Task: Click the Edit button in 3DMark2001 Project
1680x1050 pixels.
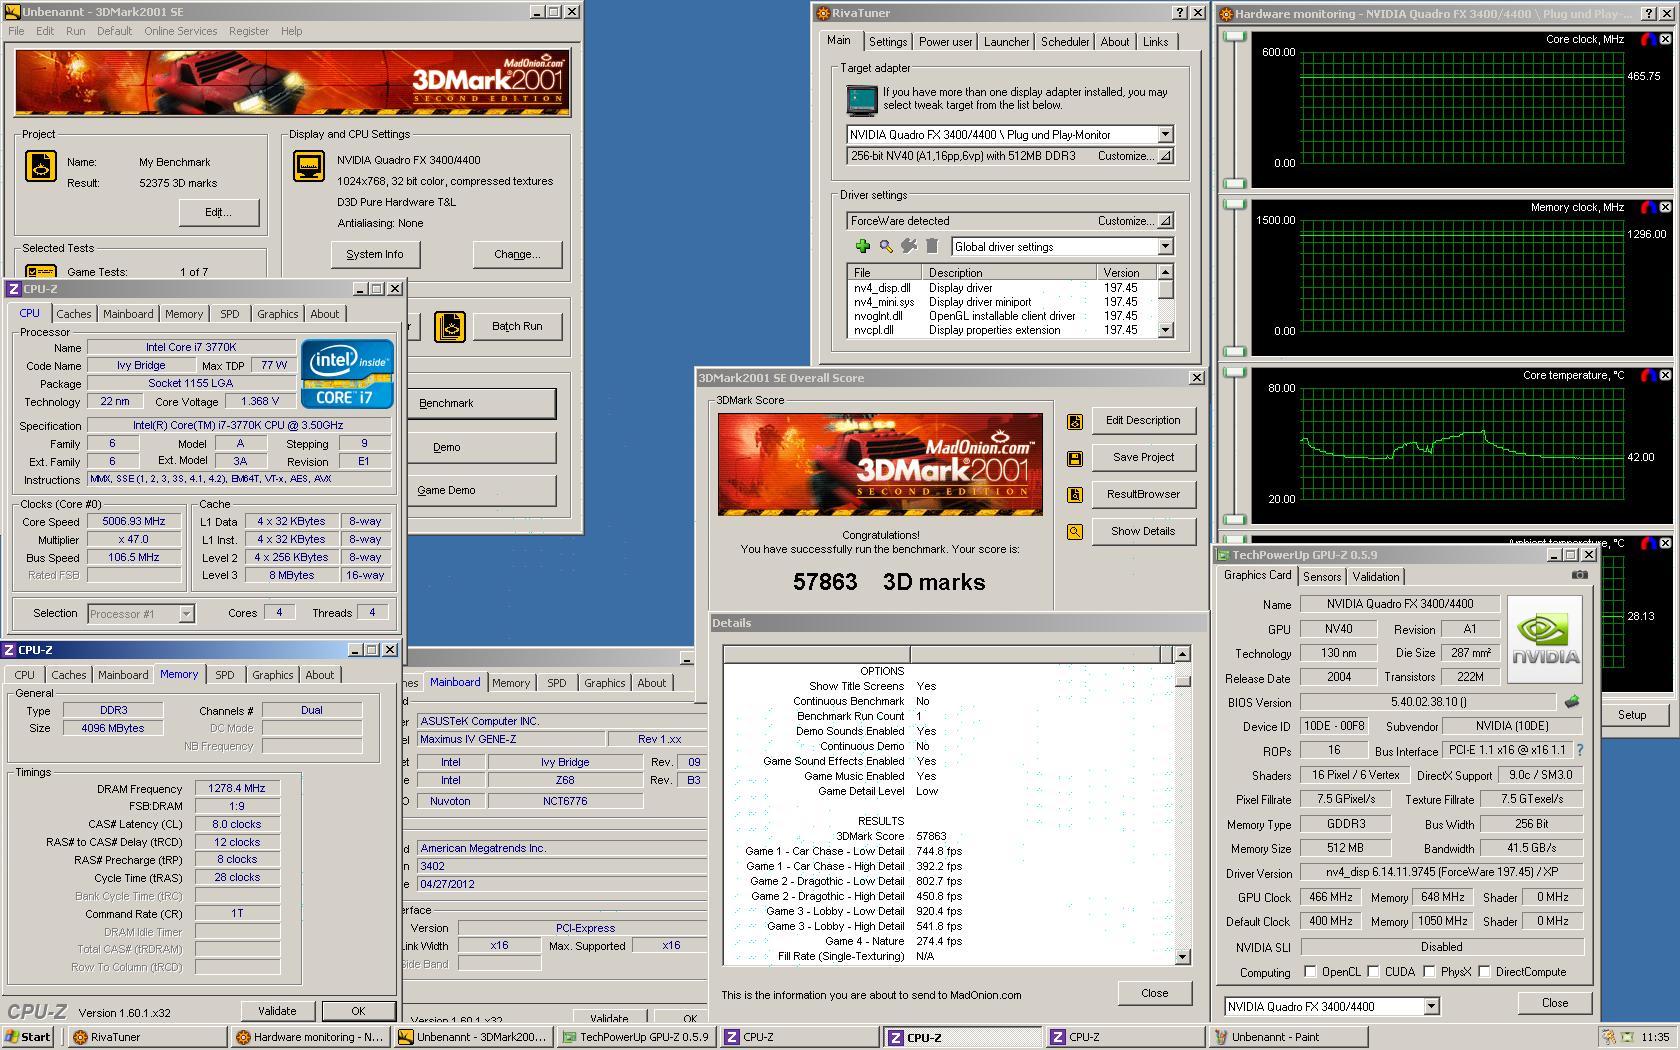Action: (218, 212)
